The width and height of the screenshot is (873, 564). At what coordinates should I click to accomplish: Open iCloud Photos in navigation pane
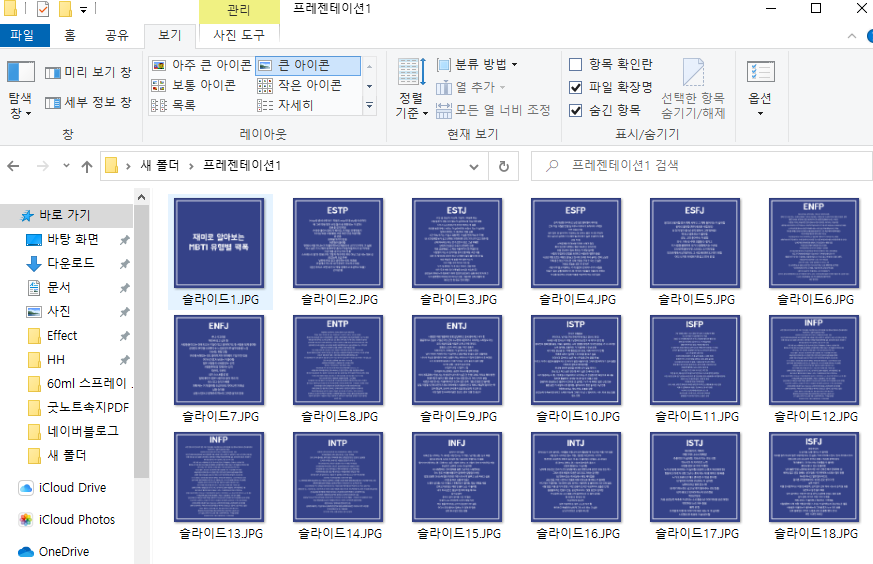tap(77, 519)
